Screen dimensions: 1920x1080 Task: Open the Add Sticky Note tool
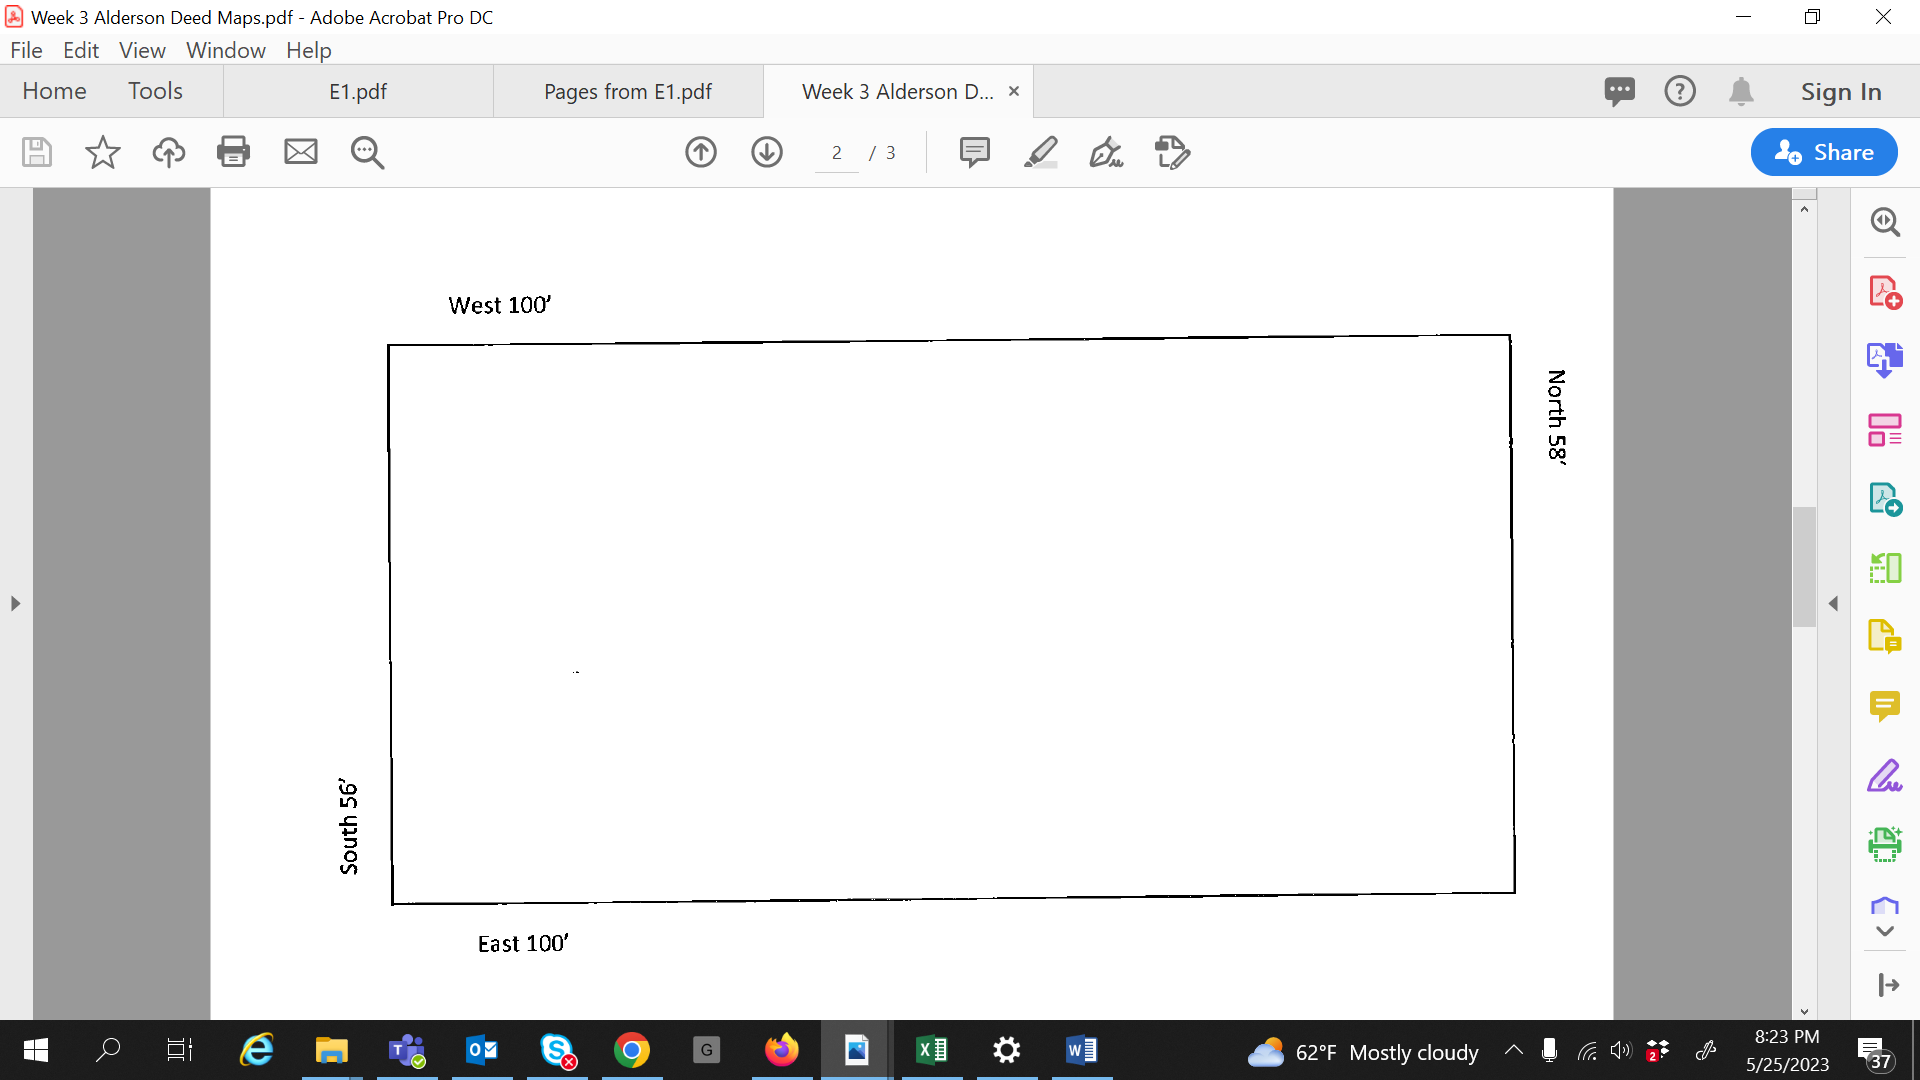pyautogui.click(x=974, y=152)
